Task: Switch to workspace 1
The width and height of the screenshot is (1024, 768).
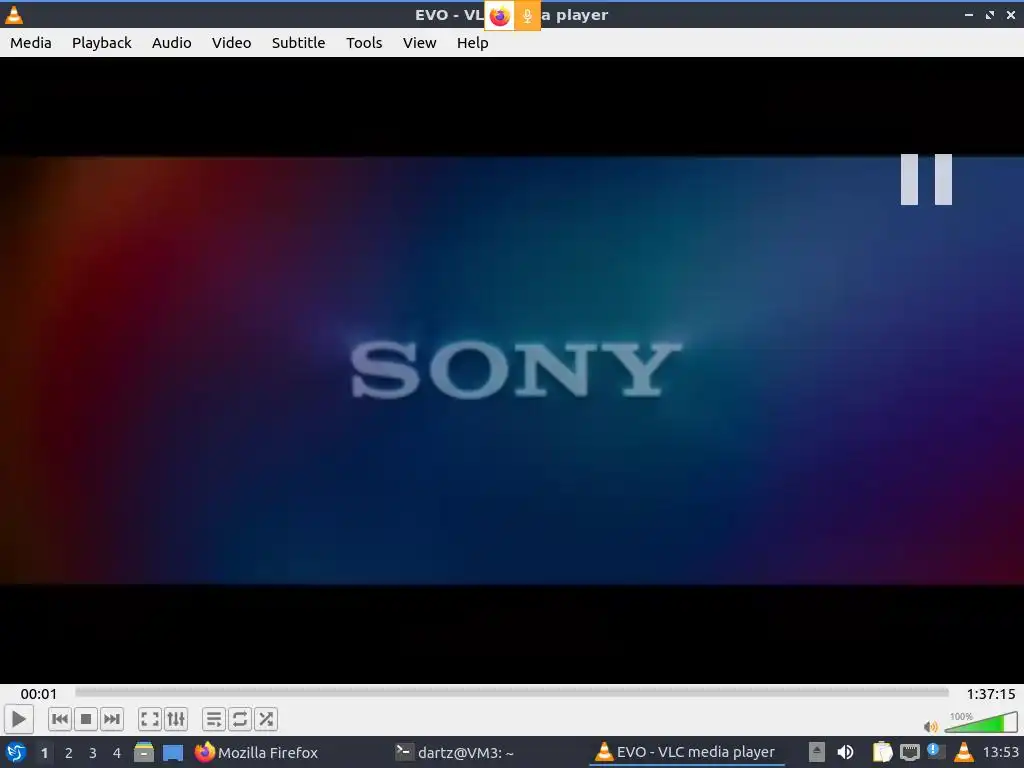Action: (x=44, y=753)
